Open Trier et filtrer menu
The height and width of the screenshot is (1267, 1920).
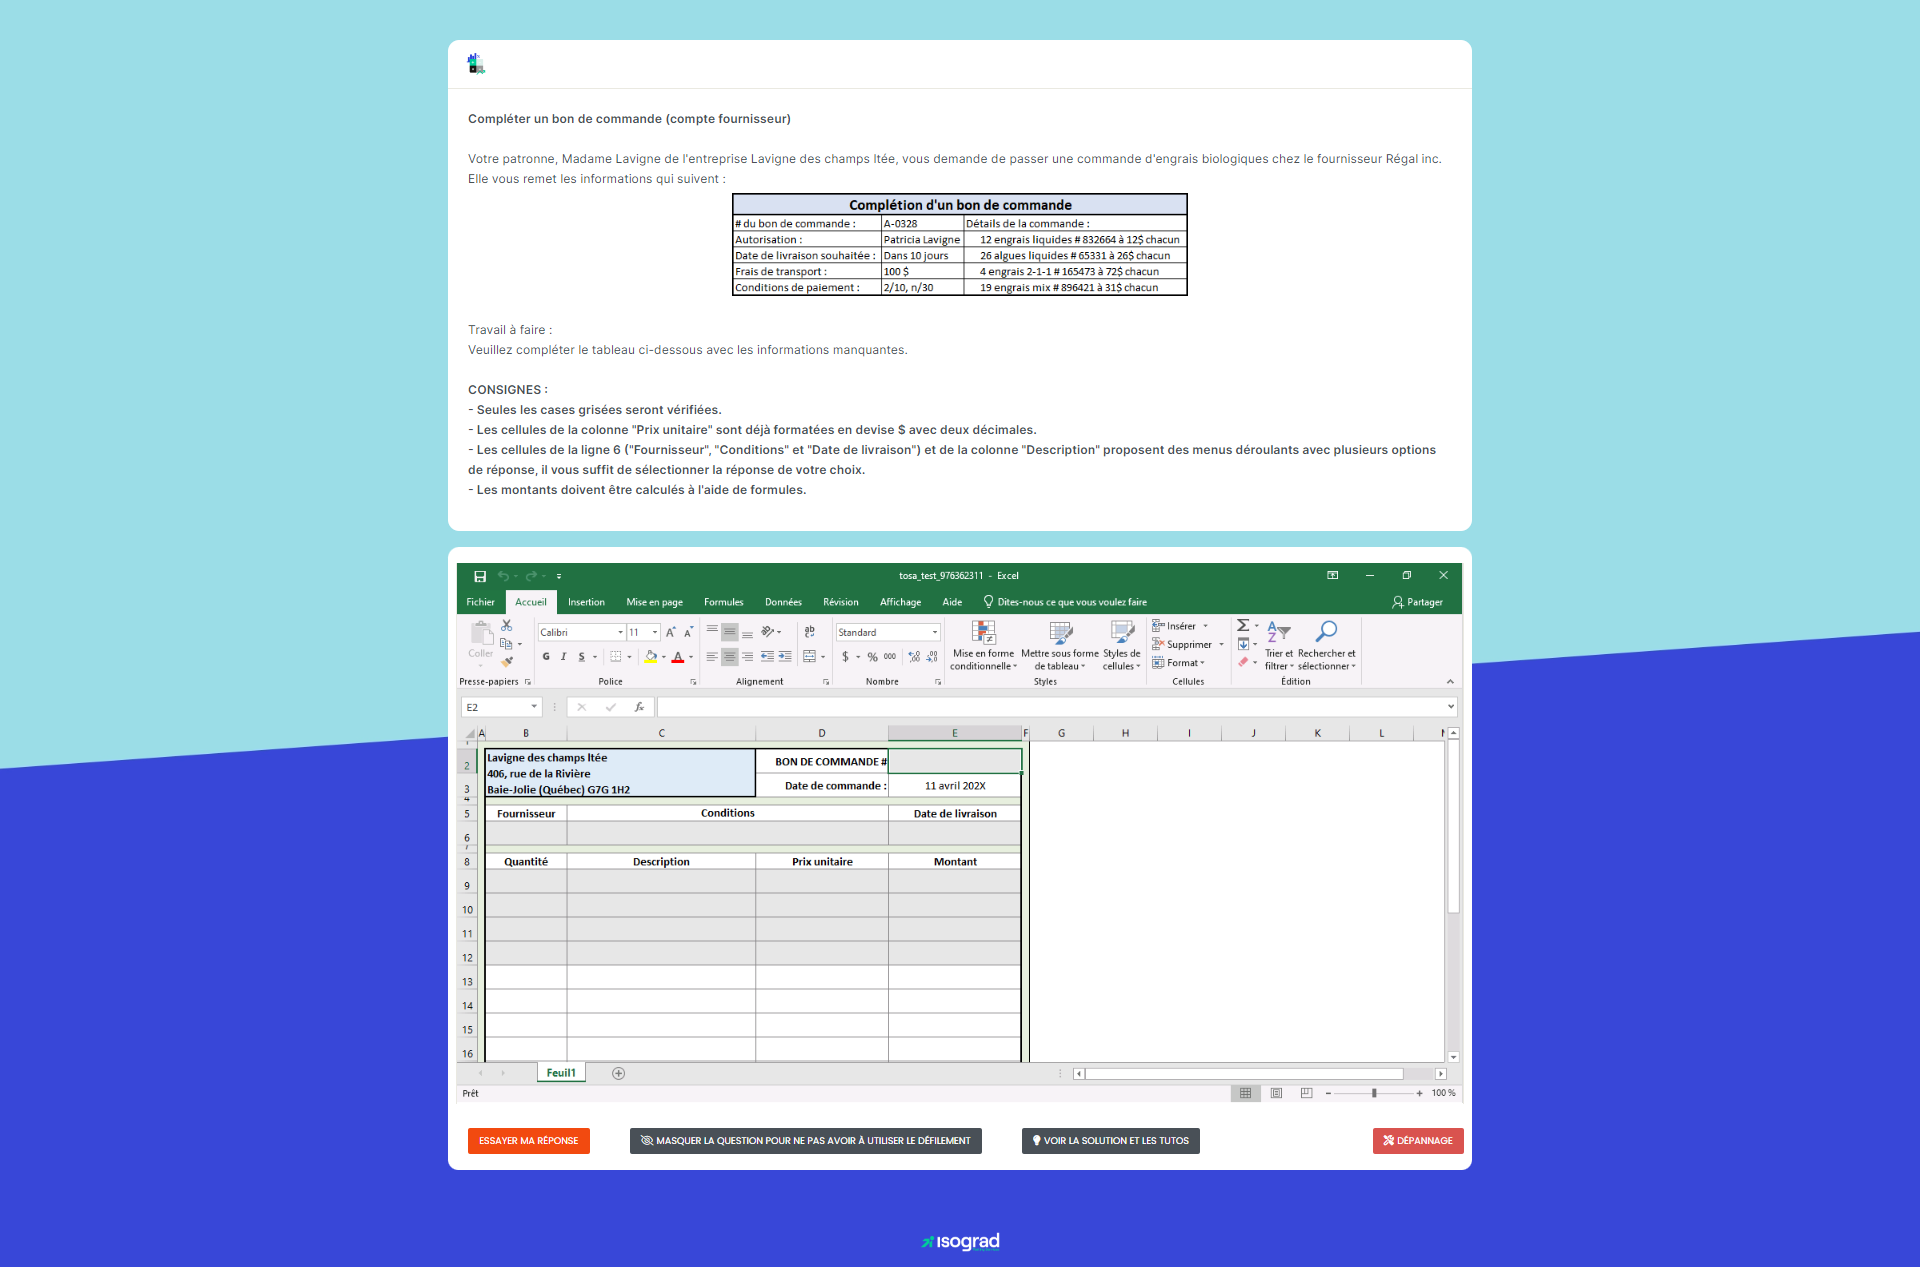pyautogui.click(x=1279, y=645)
